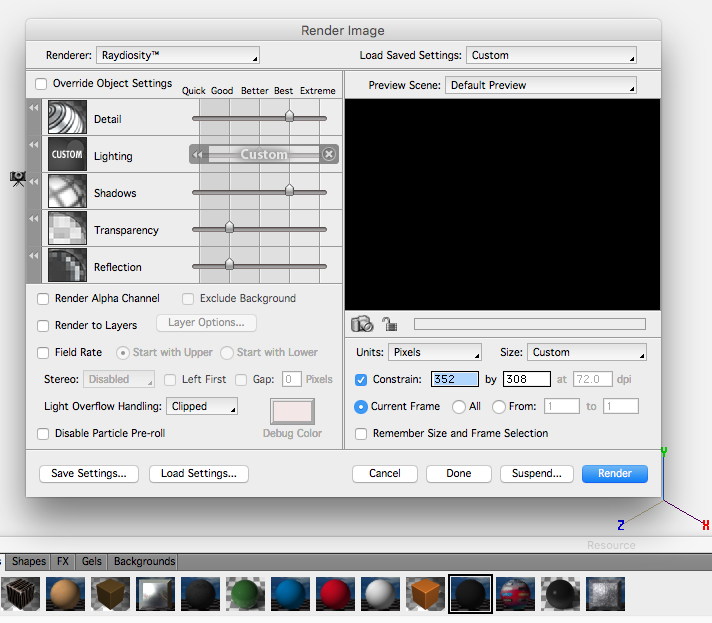
Task: Select the white sphere texture swatch
Action: [x=380, y=594]
